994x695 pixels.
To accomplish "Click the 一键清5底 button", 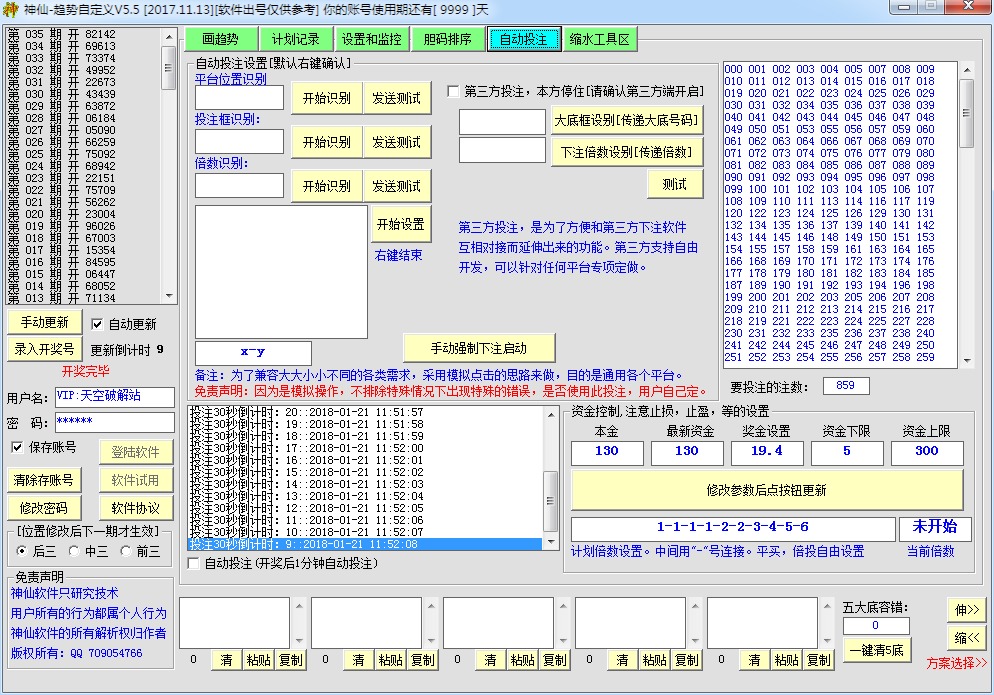I will tap(877, 650).
